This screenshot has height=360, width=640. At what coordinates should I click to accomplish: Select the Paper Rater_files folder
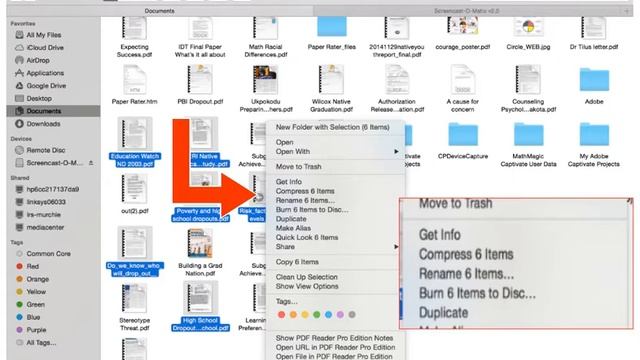[331, 27]
